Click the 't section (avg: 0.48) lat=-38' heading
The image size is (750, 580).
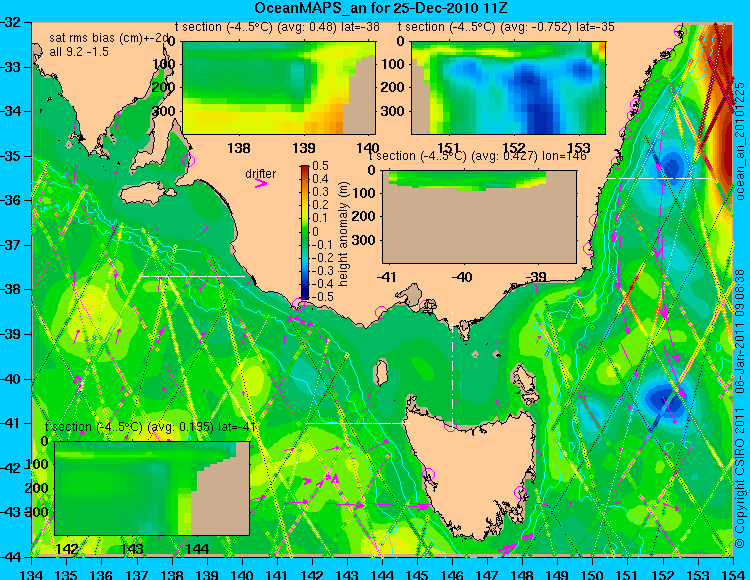(x=277, y=27)
